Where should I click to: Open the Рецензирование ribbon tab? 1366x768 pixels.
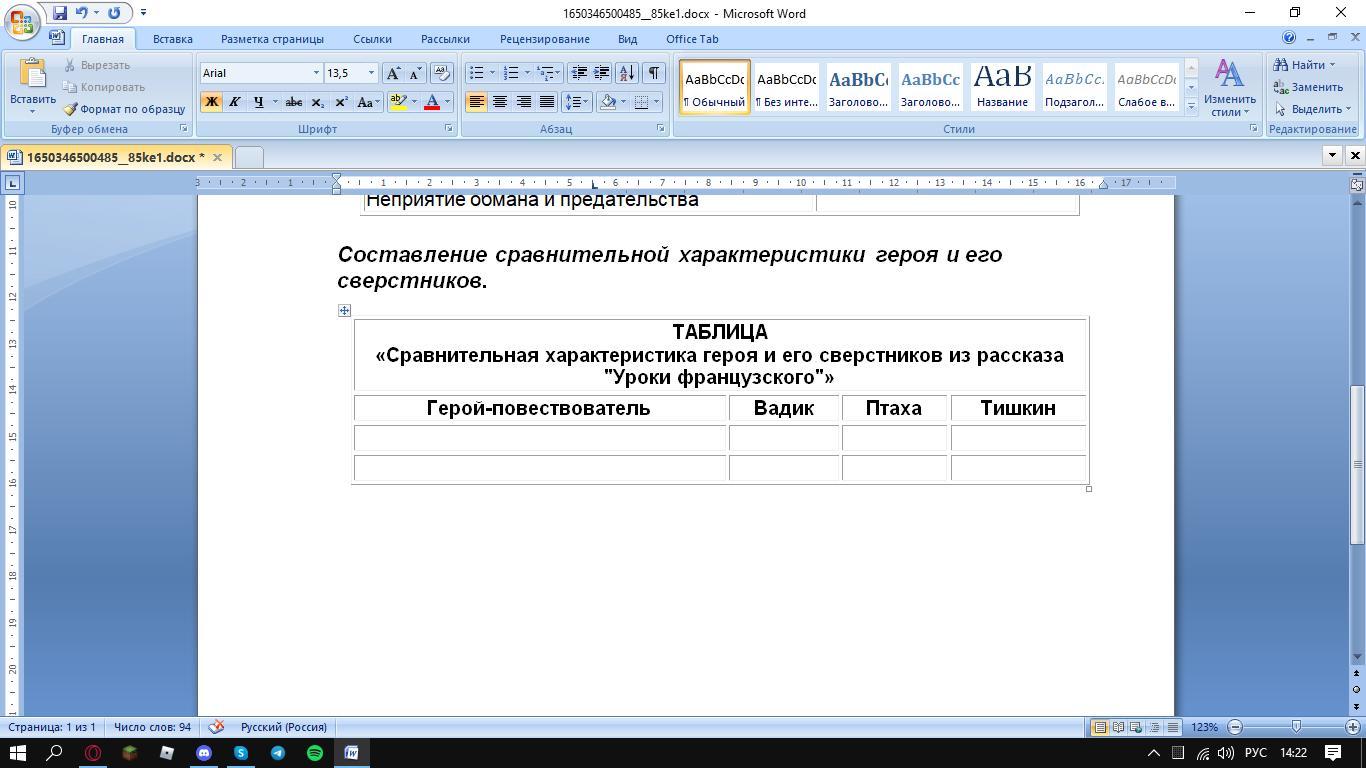(x=545, y=39)
